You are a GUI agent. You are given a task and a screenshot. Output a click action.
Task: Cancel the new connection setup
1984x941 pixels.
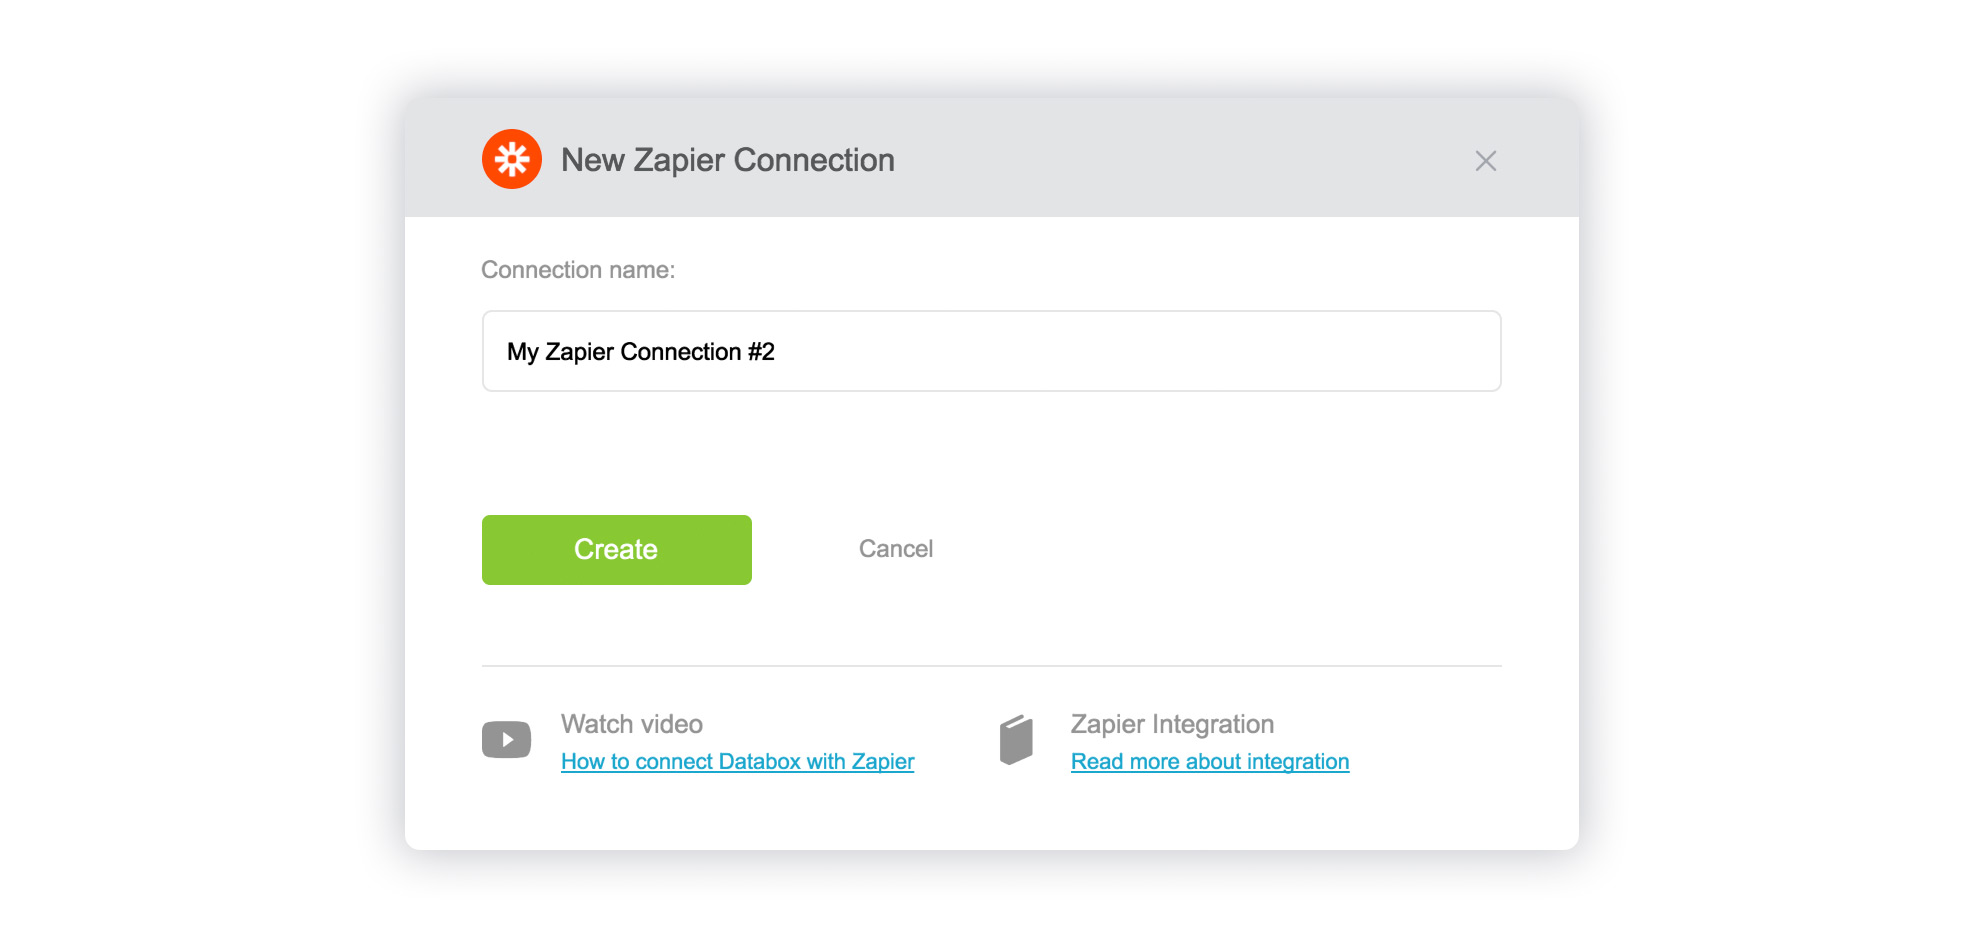click(x=895, y=549)
